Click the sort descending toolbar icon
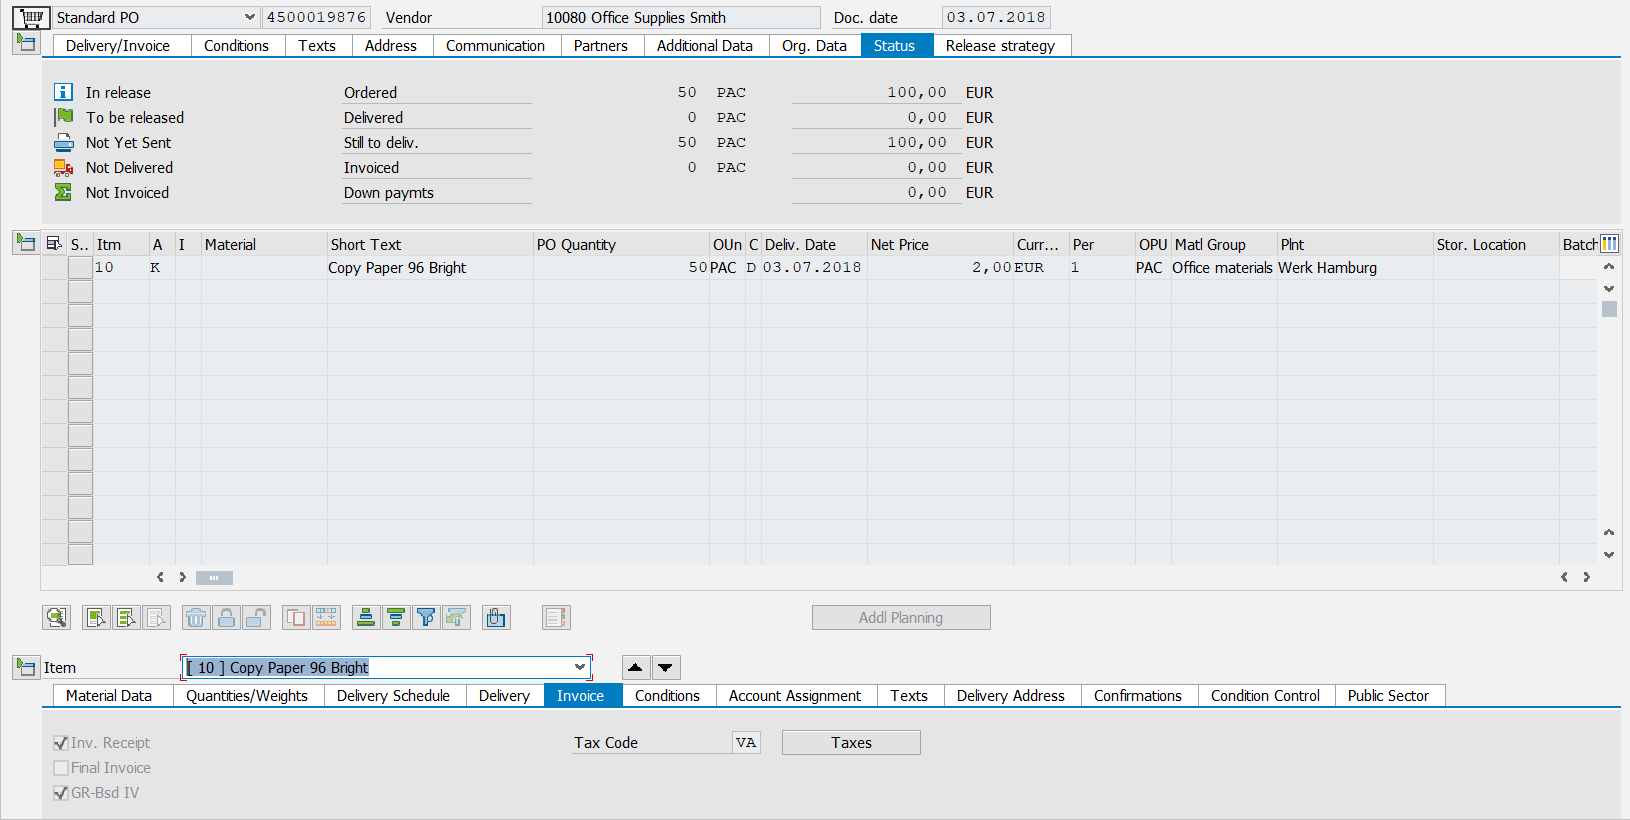1630x820 pixels. pos(396,618)
